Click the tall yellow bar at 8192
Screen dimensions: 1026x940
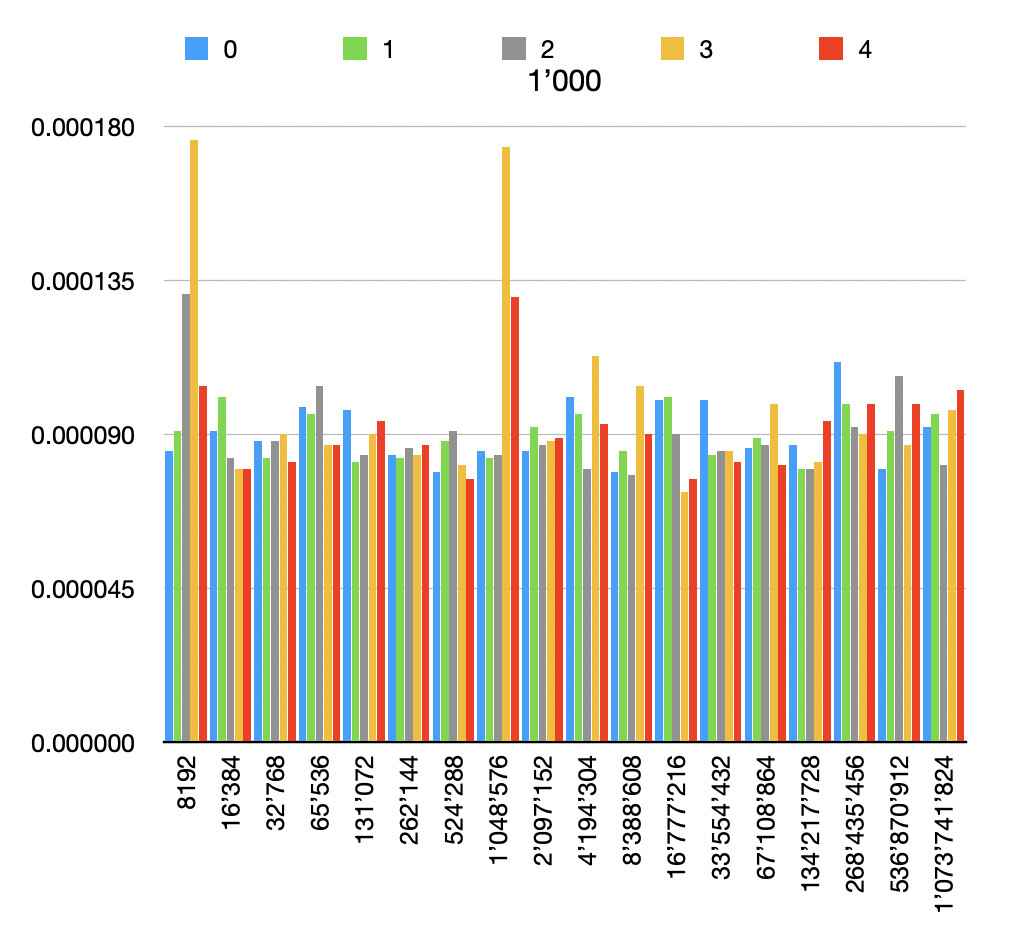(194, 440)
